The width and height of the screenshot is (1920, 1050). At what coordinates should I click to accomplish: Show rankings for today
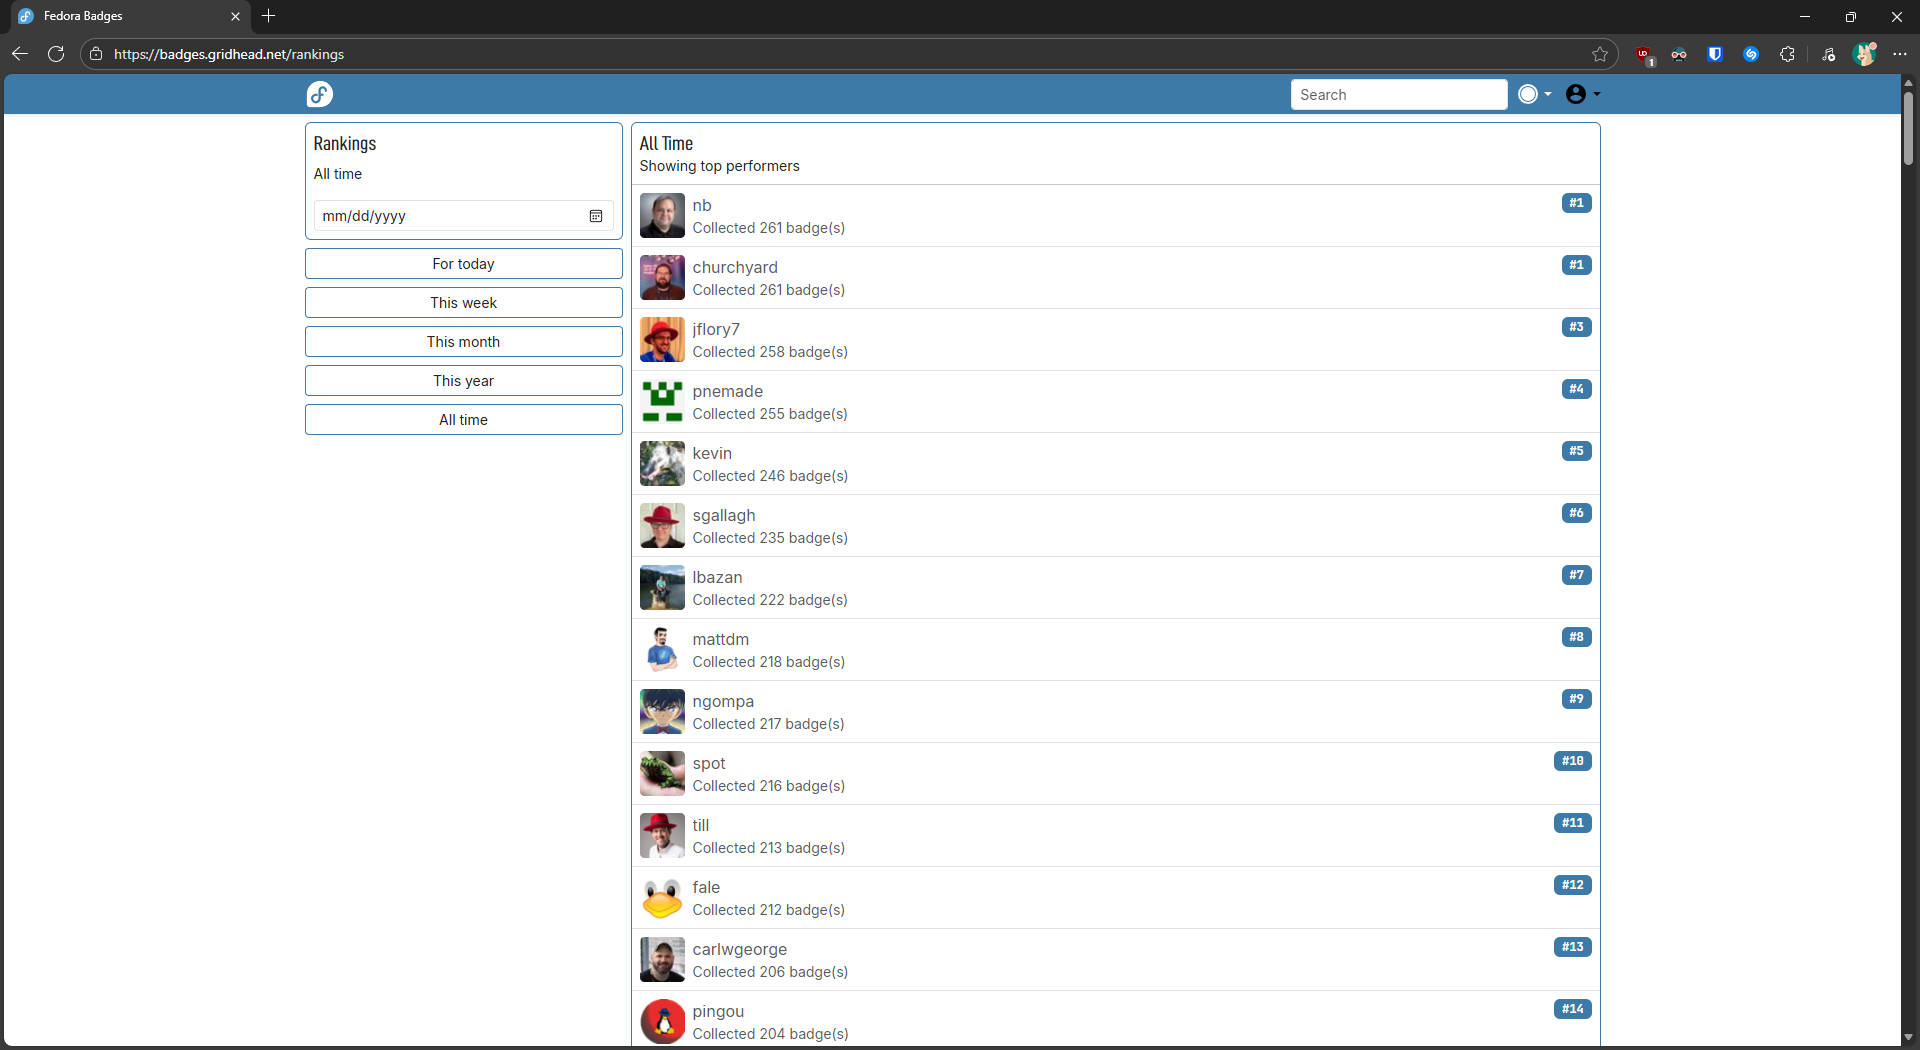pos(463,264)
